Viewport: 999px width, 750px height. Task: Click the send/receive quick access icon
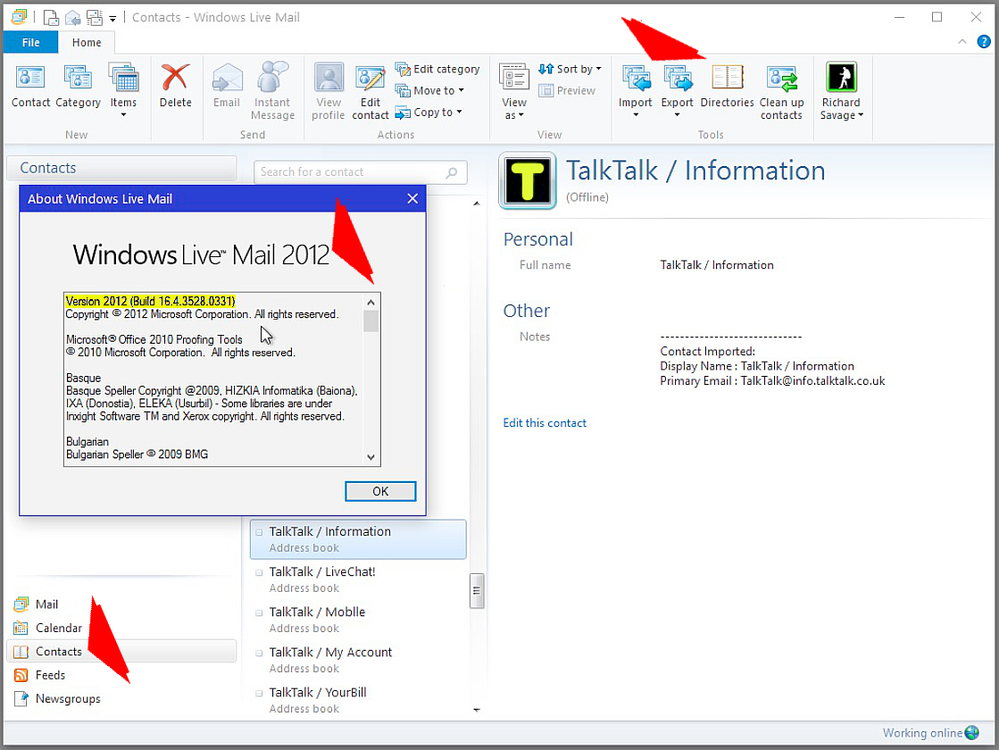pos(94,17)
